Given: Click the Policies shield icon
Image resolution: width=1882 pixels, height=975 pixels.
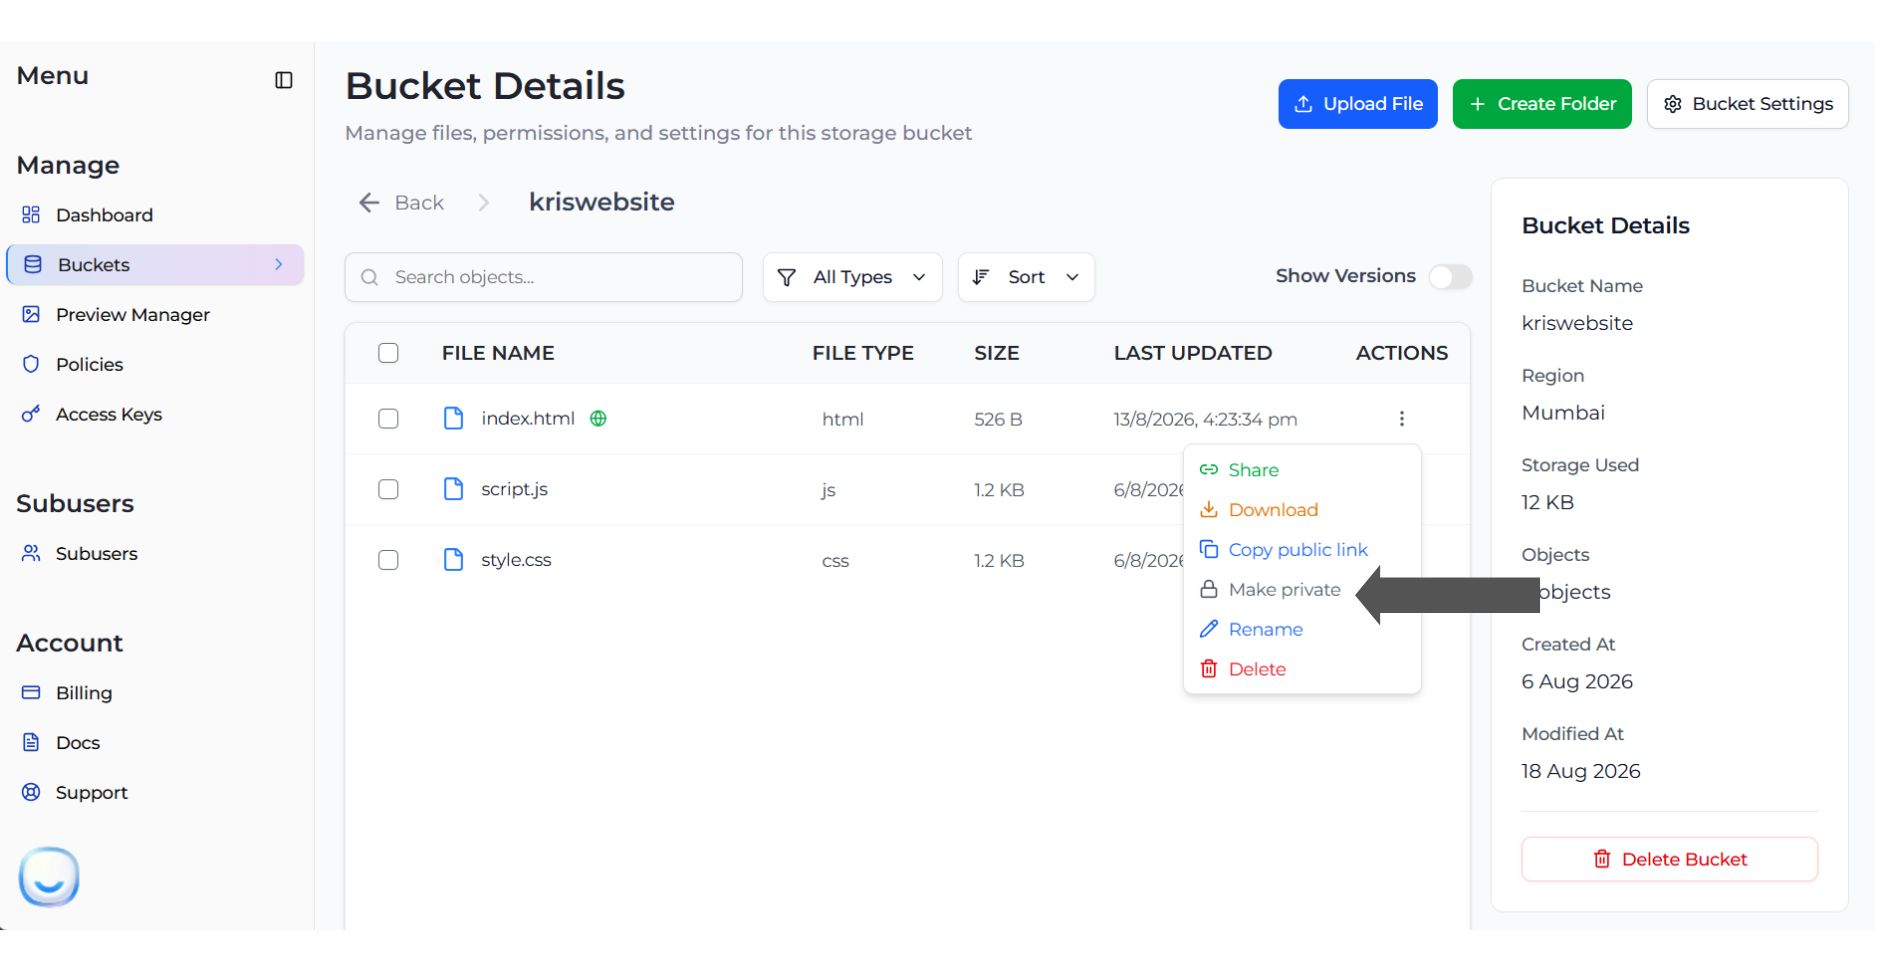Looking at the screenshot, I should [x=31, y=364].
